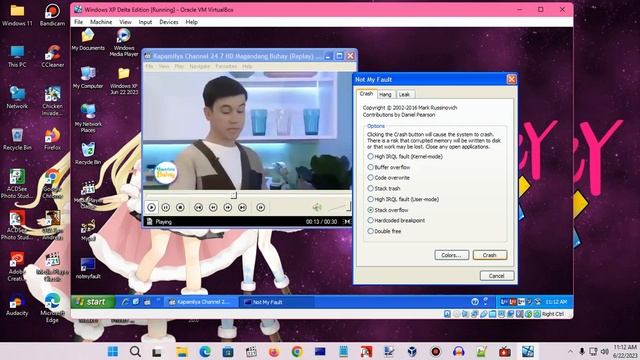Pause the media player video
Image resolution: width=640 pixels, height=360 pixels.
166,207
